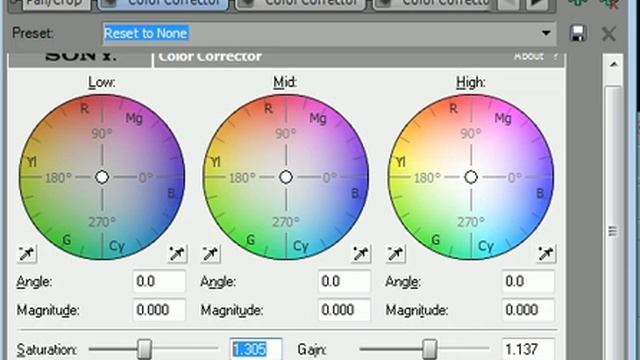Click the Mid wheel label
The width and height of the screenshot is (640, 360).
[285, 83]
